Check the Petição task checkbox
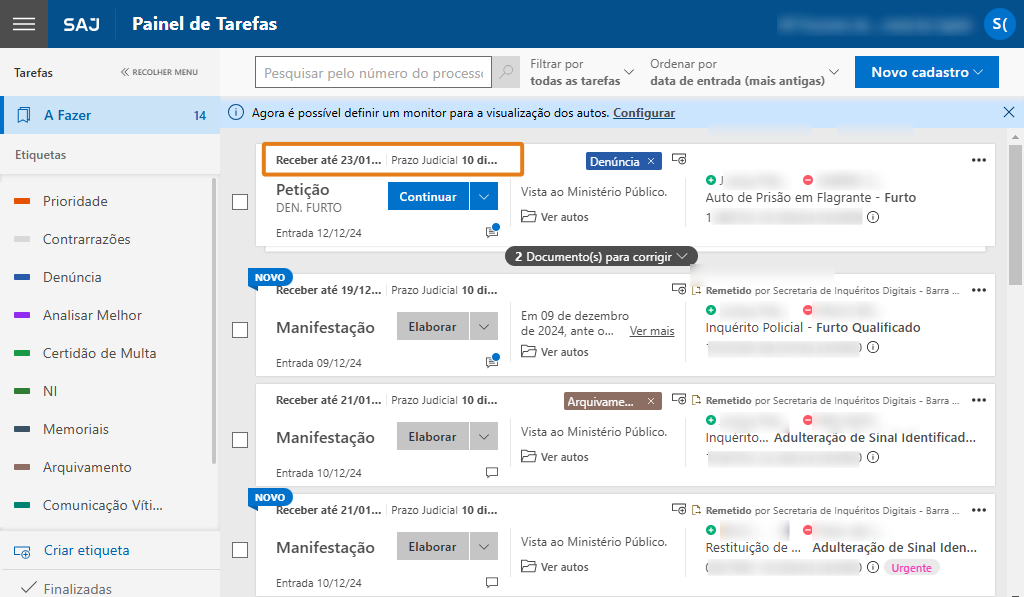Image resolution: width=1024 pixels, height=597 pixels. [240, 202]
